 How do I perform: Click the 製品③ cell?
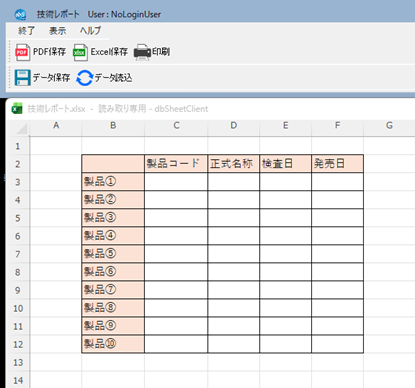tap(113, 218)
